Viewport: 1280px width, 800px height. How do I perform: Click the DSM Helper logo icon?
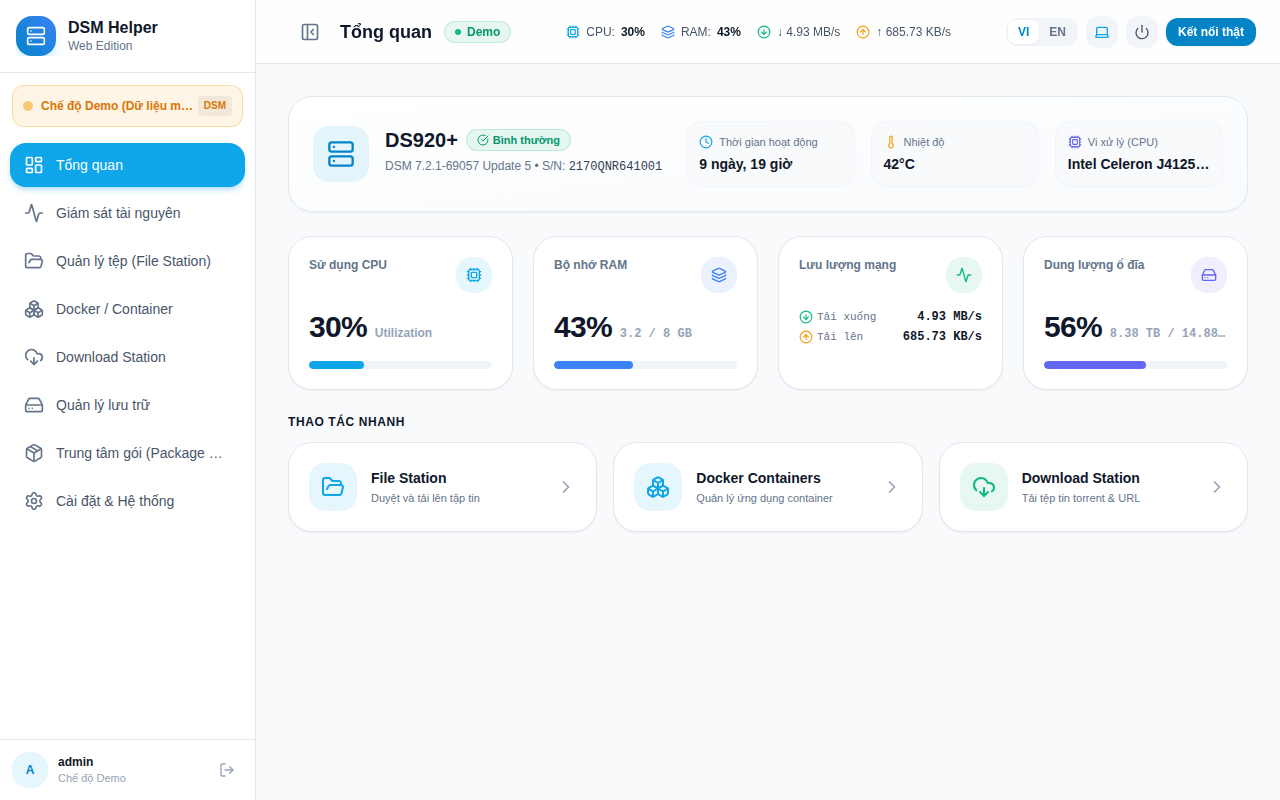pos(36,36)
